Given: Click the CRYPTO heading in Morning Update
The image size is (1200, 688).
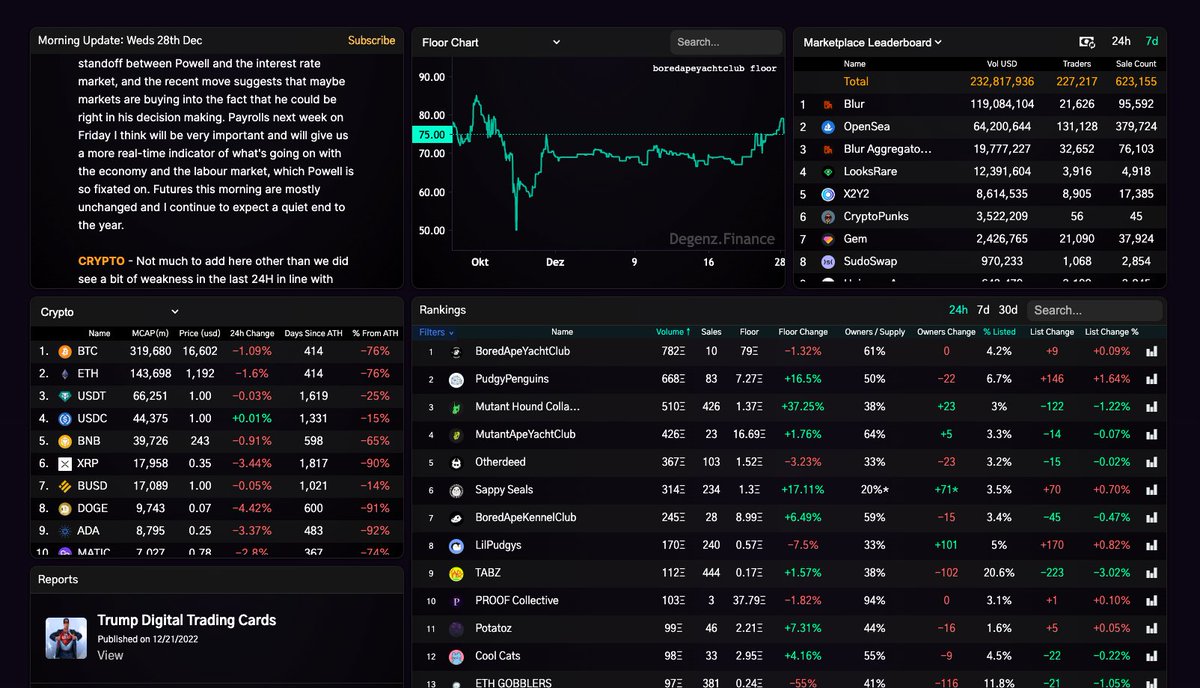Looking at the screenshot, I should coord(101,261).
